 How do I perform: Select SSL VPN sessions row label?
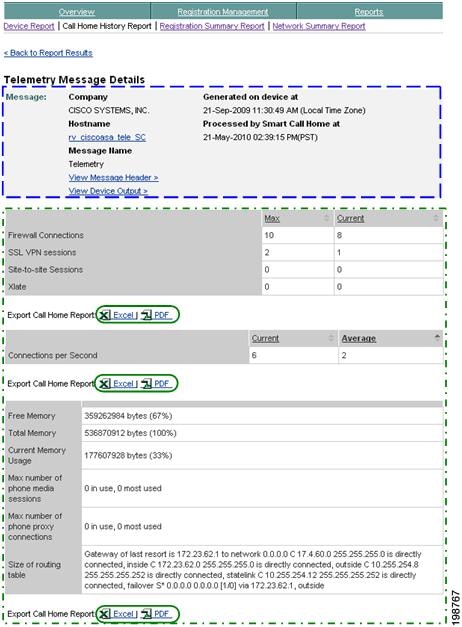(42, 252)
